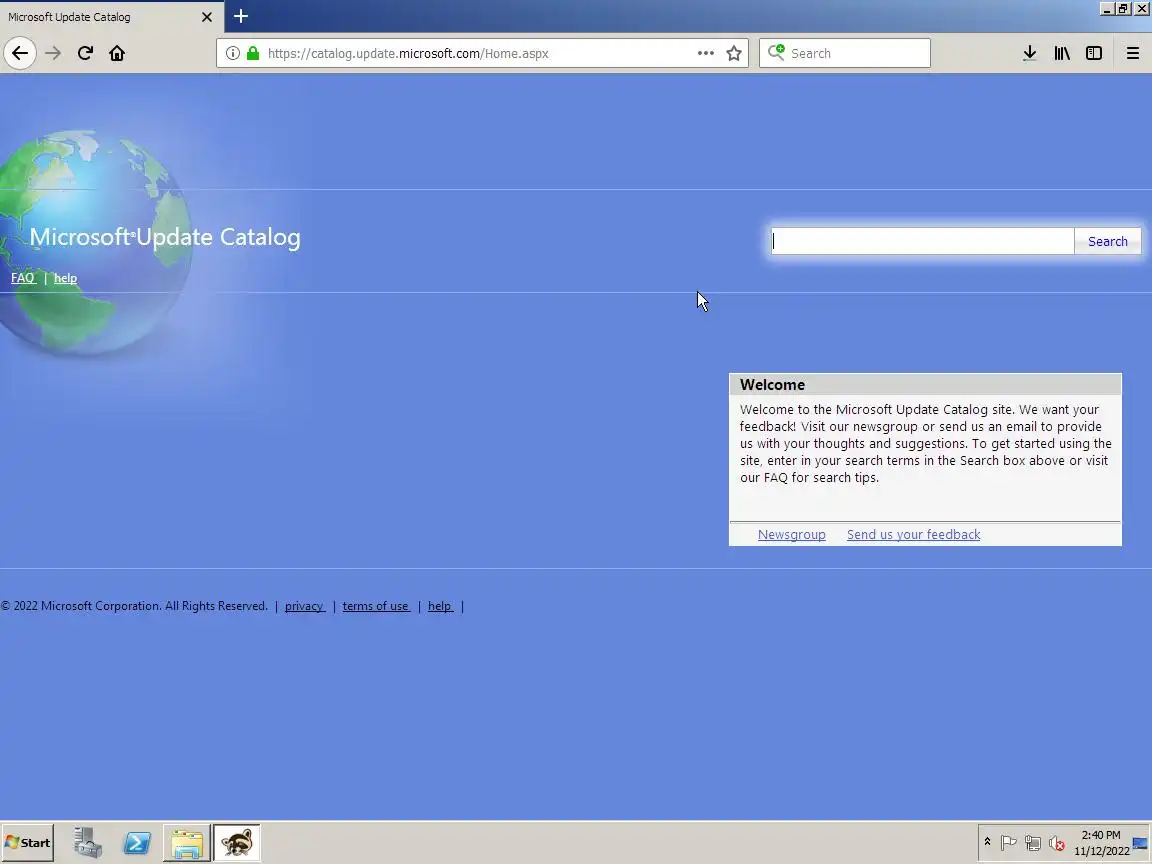Open the browser home page
The height and width of the screenshot is (864, 1152).
tap(117, 53)
